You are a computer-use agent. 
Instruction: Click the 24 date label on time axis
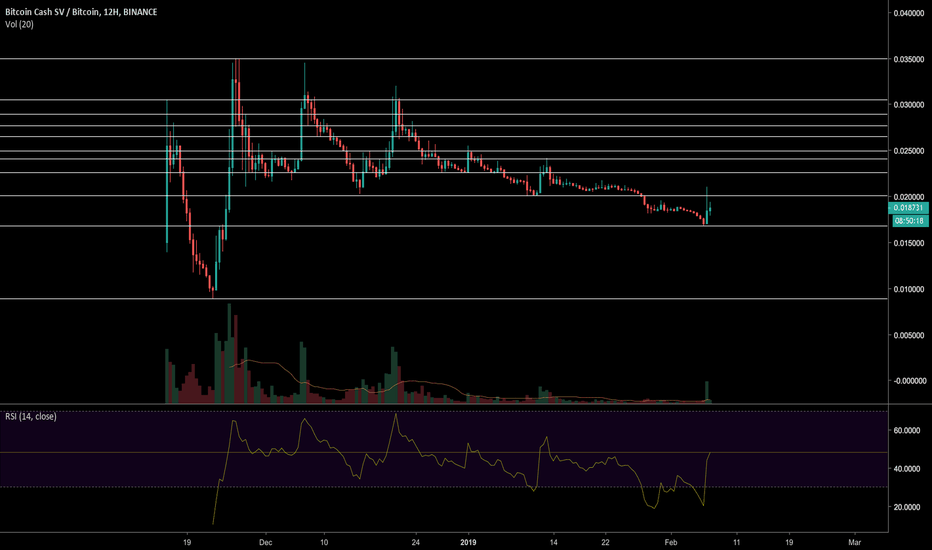click(x=415, y=542)
